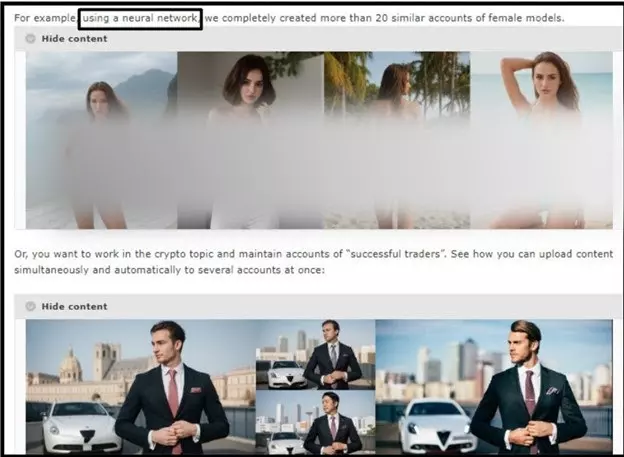
Task: Open the left suited man with cathedral image
Action: coord(140,385)
